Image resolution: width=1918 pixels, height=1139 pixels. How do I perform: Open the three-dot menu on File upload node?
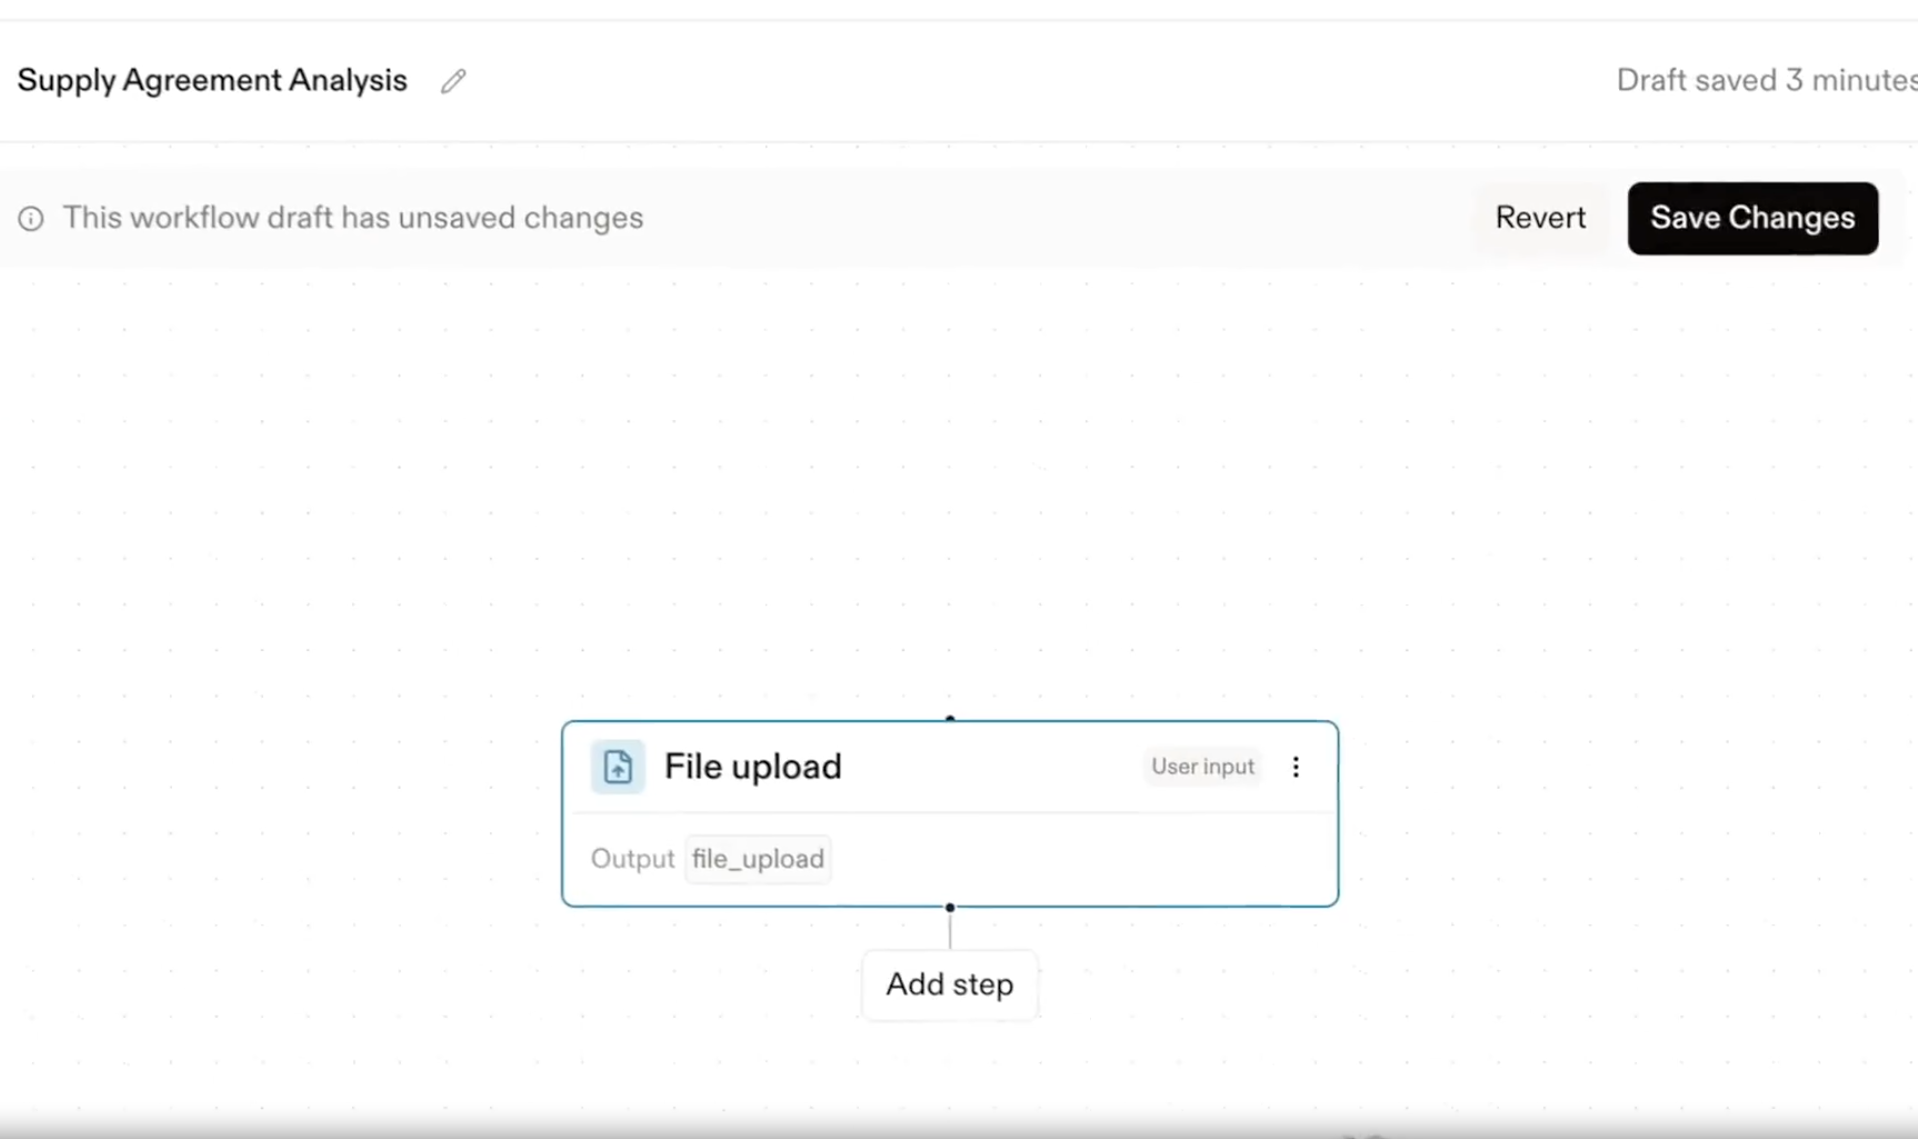[x=1295, y=767]
